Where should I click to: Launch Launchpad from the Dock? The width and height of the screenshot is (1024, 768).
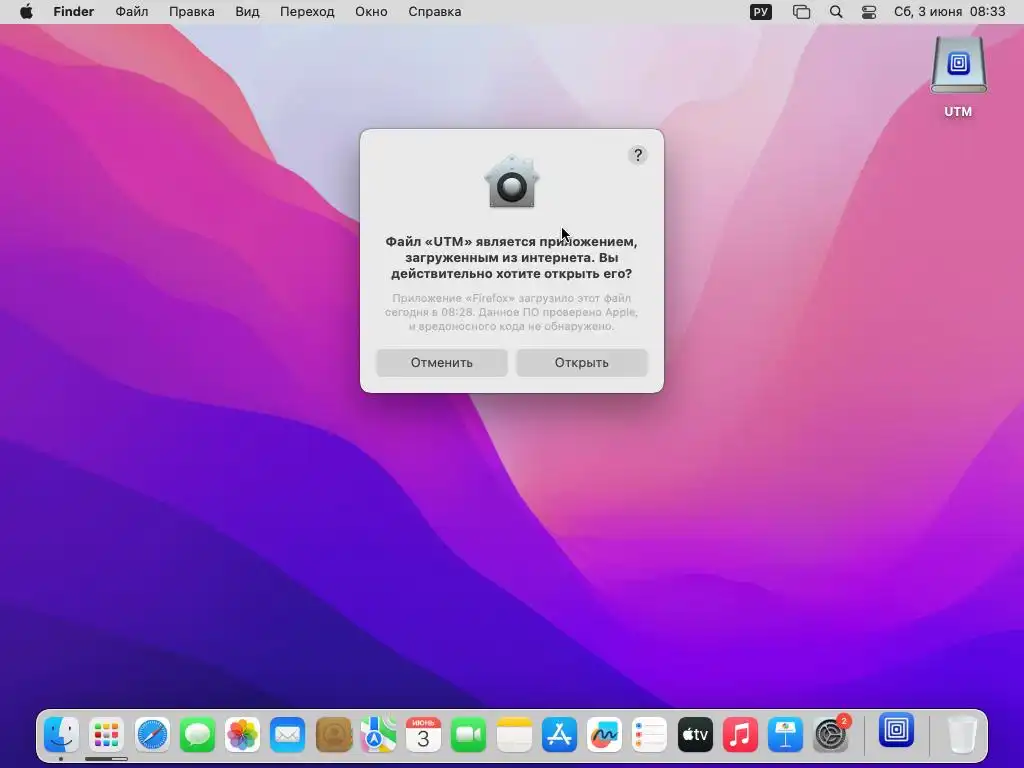point(106,735)
